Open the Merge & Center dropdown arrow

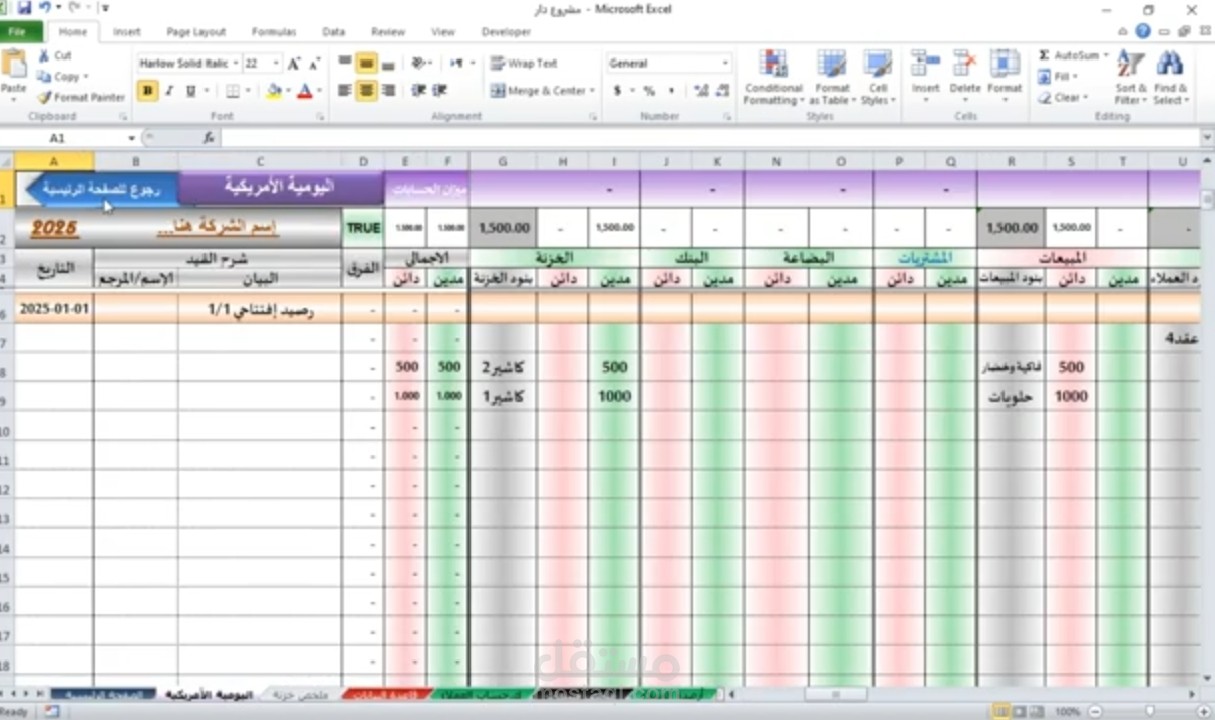click(x=592, y=91)
